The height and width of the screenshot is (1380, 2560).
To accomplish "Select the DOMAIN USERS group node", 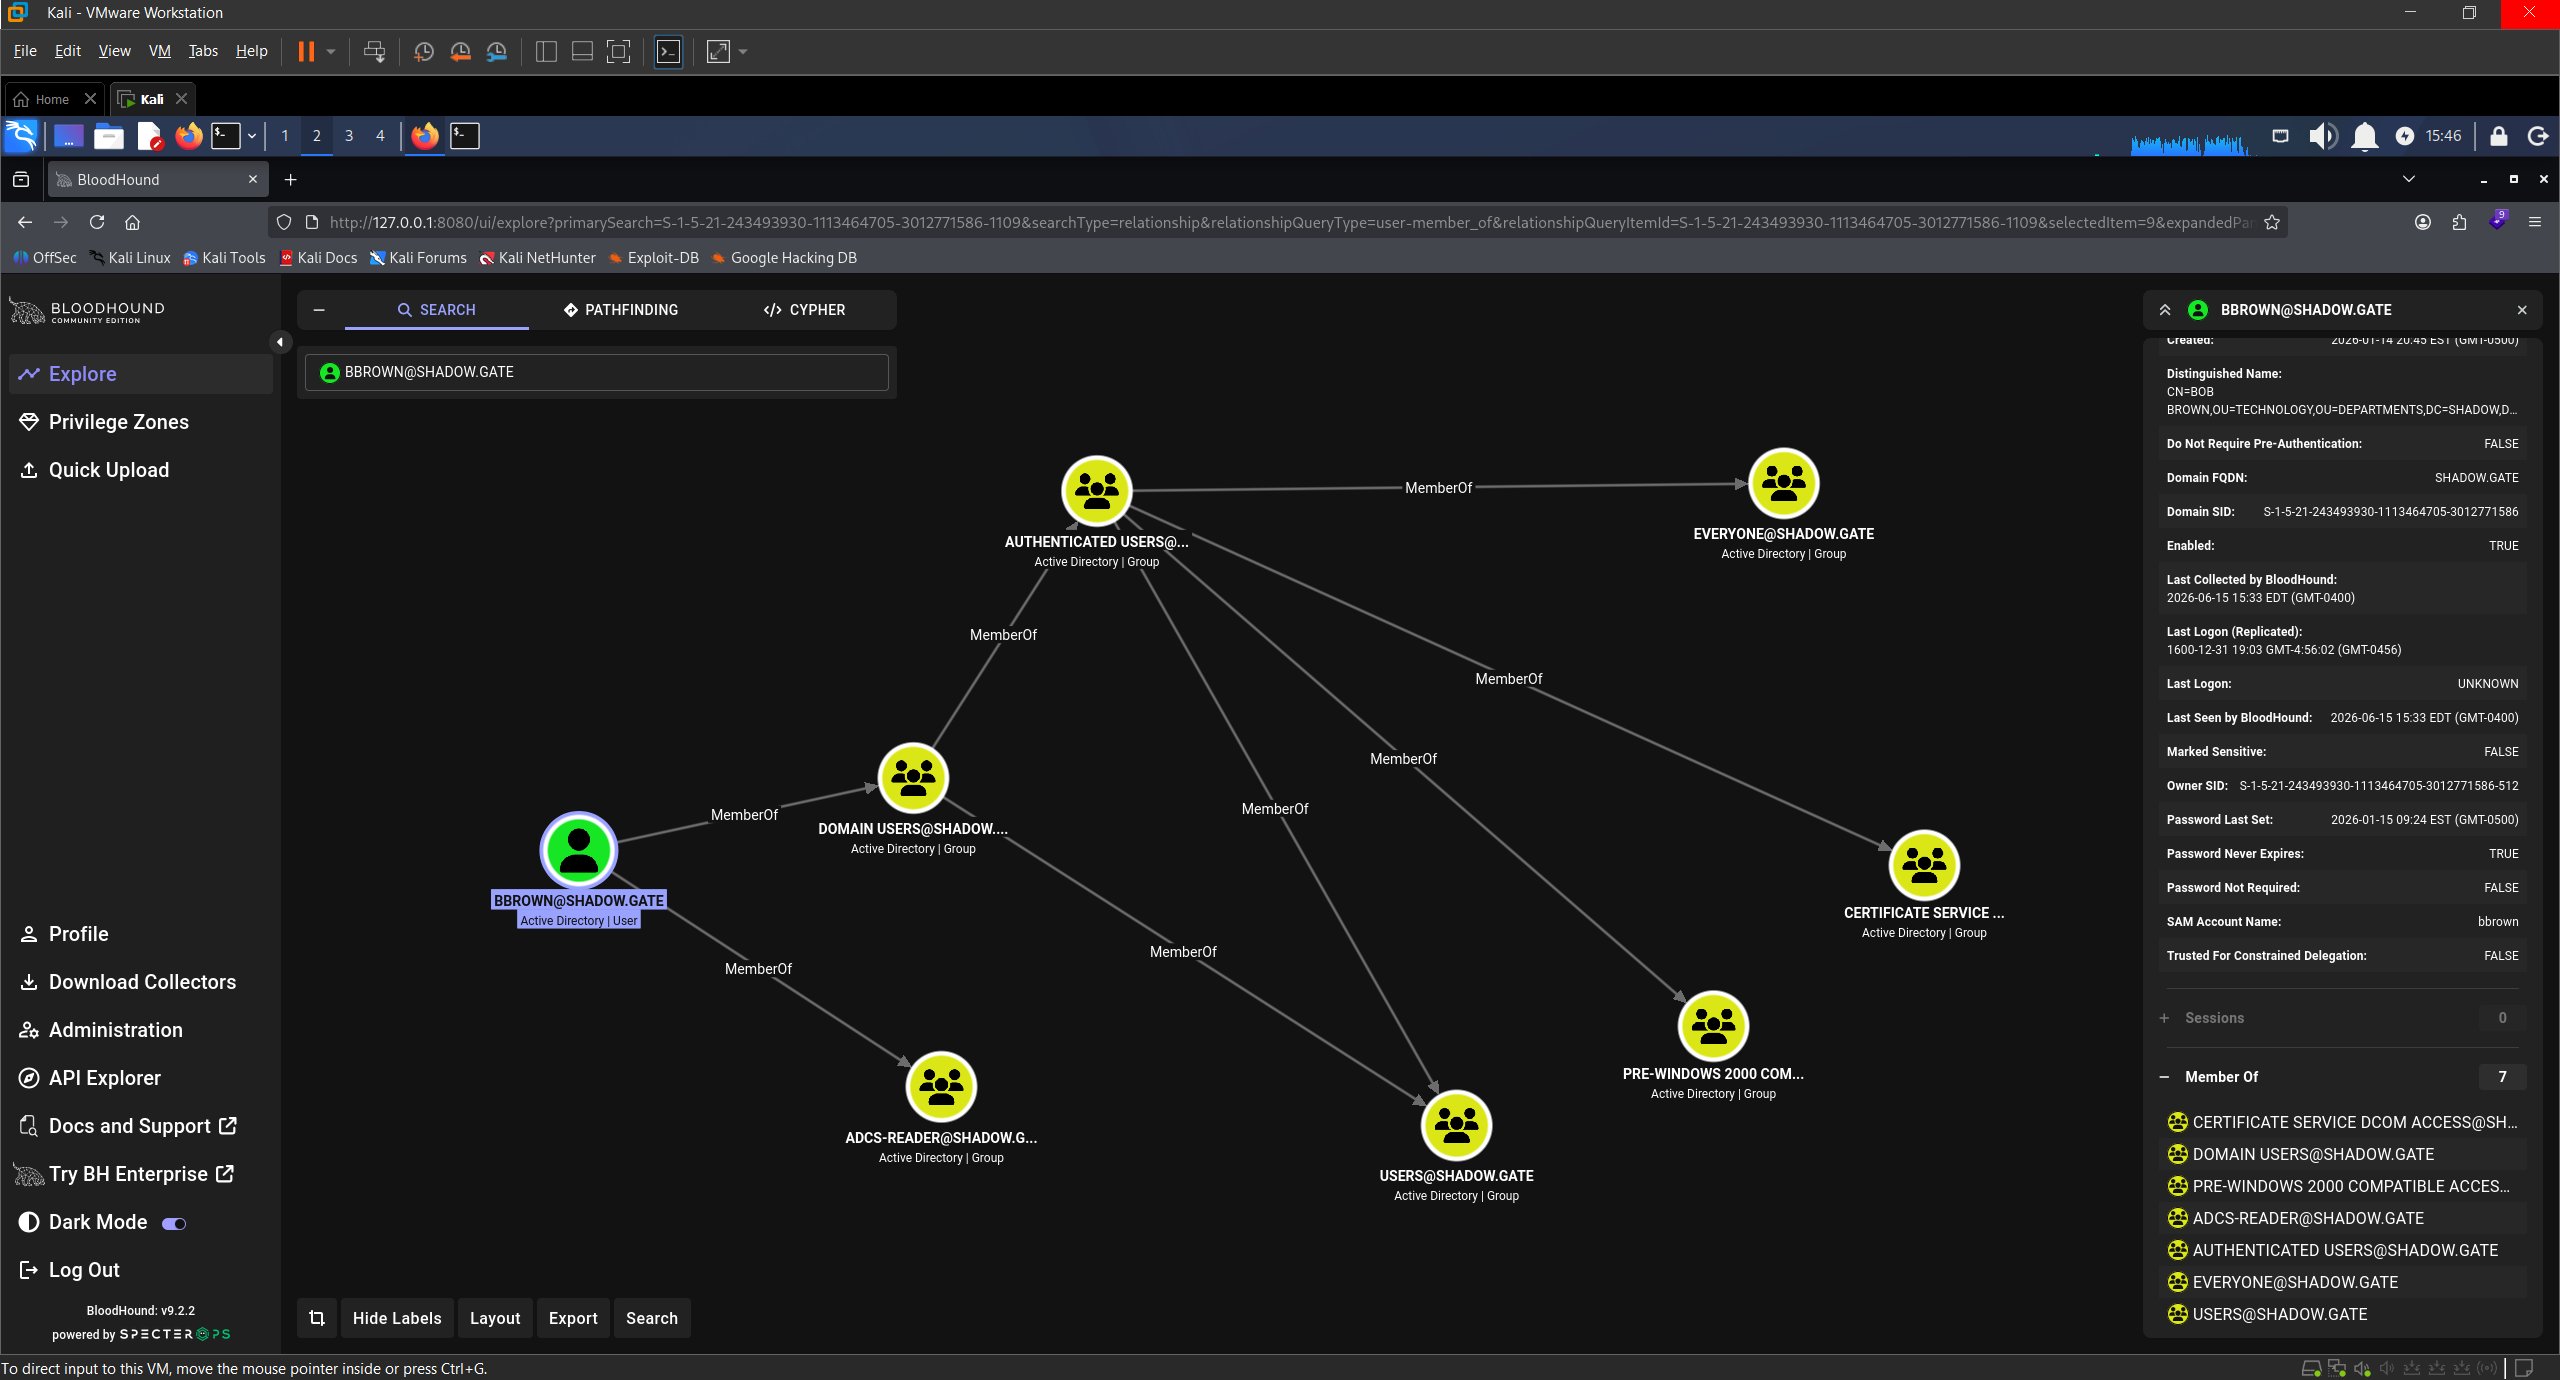I will (913, 778).
